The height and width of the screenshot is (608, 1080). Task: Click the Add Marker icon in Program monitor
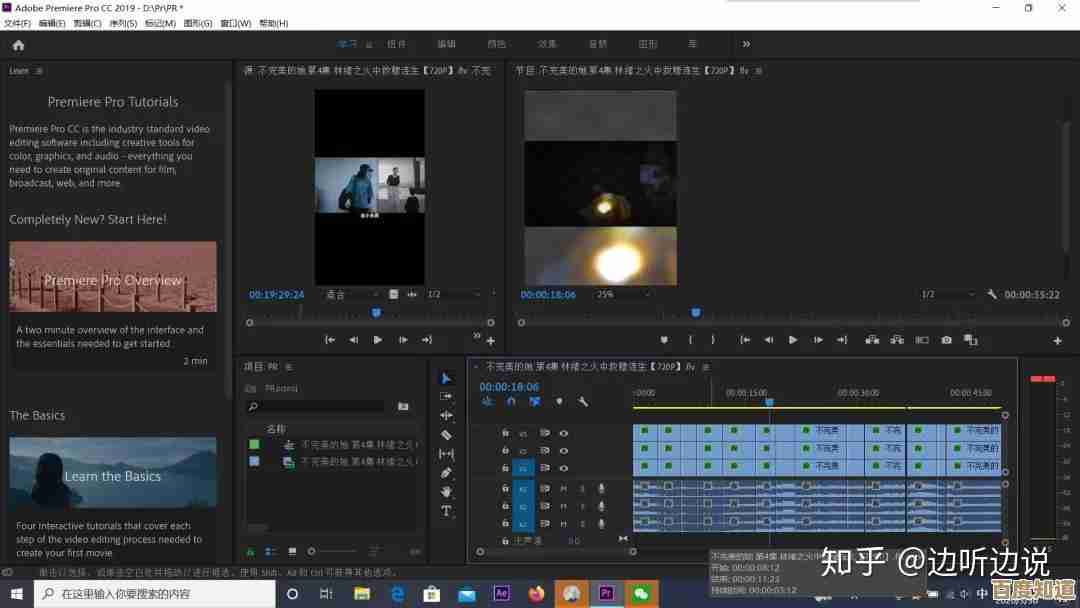click(665, 340)
